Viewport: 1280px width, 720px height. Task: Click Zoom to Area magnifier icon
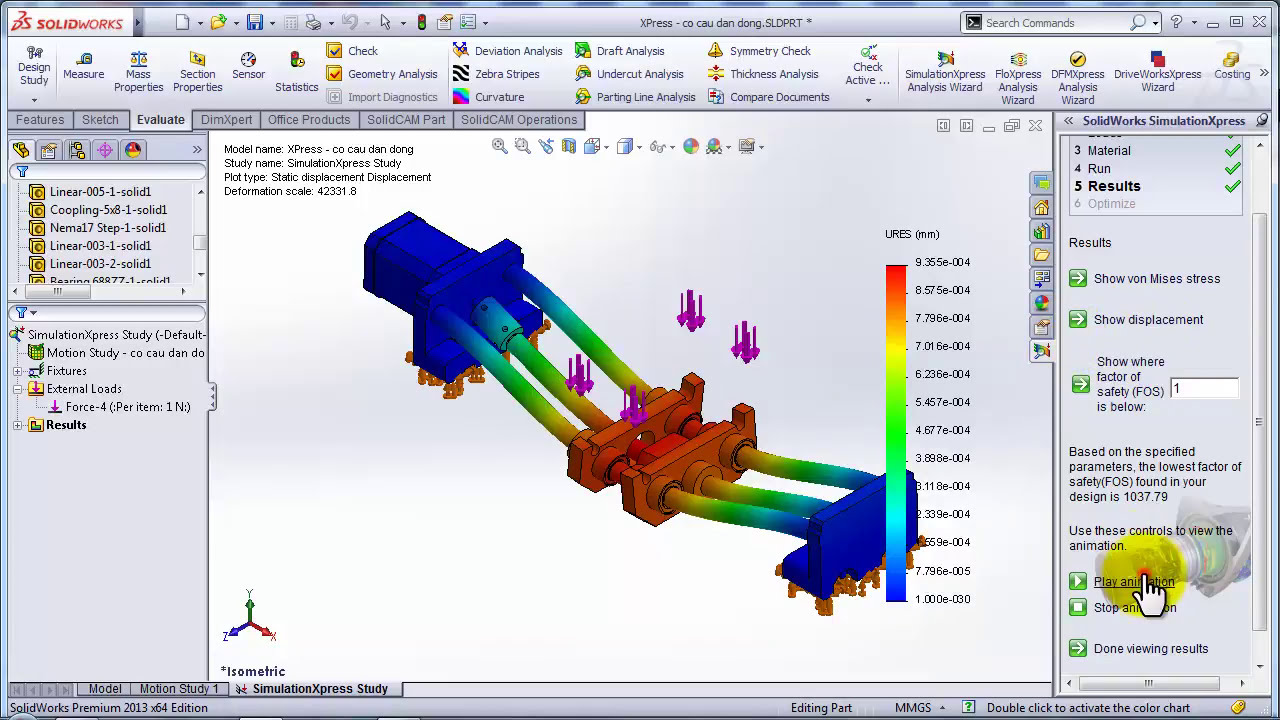[x=522, y=147]
